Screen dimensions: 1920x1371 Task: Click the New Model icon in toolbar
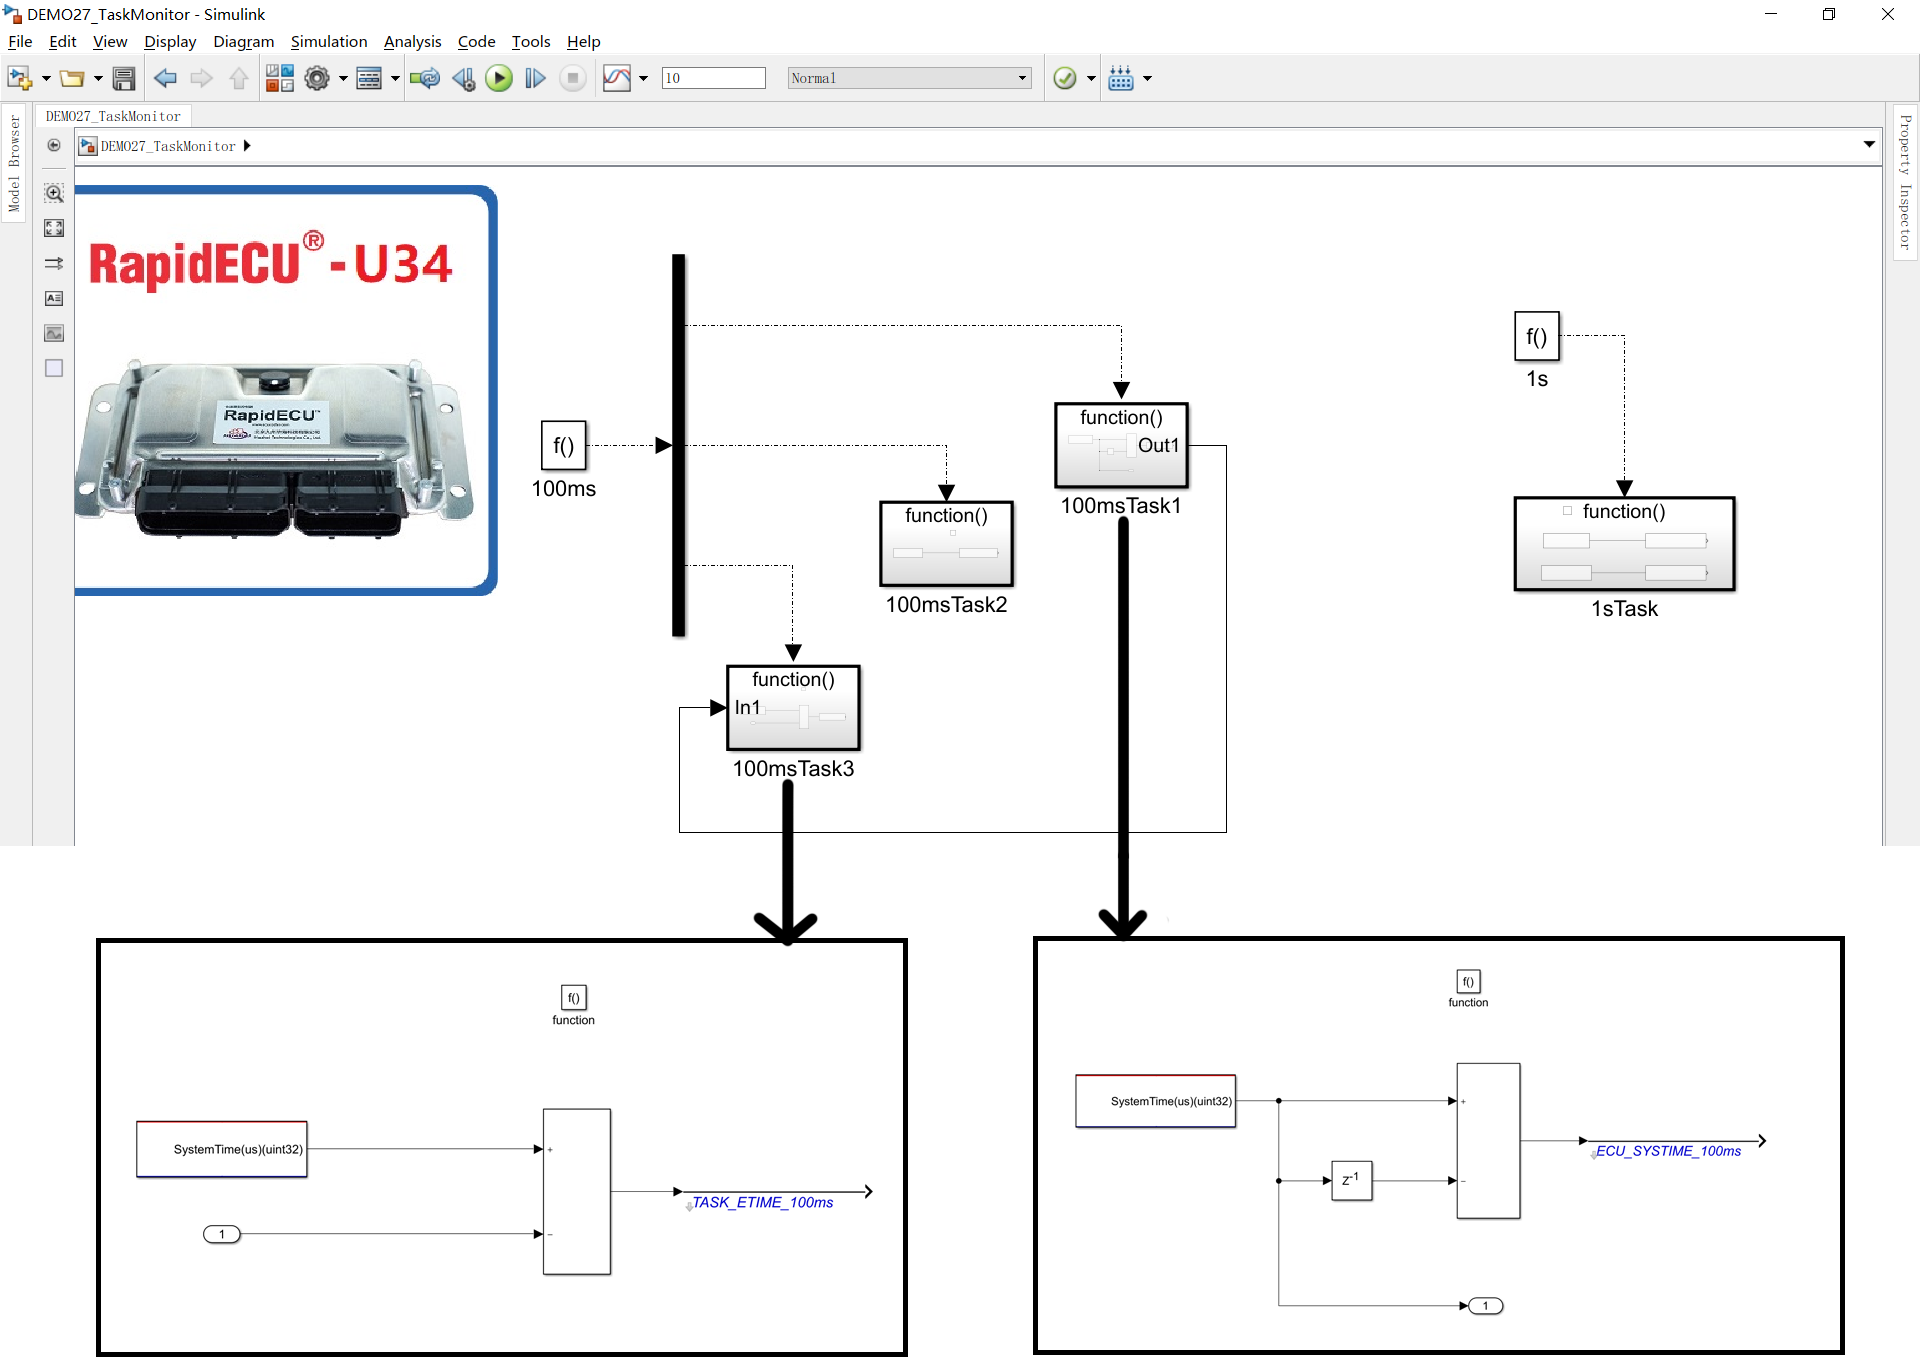19,78
